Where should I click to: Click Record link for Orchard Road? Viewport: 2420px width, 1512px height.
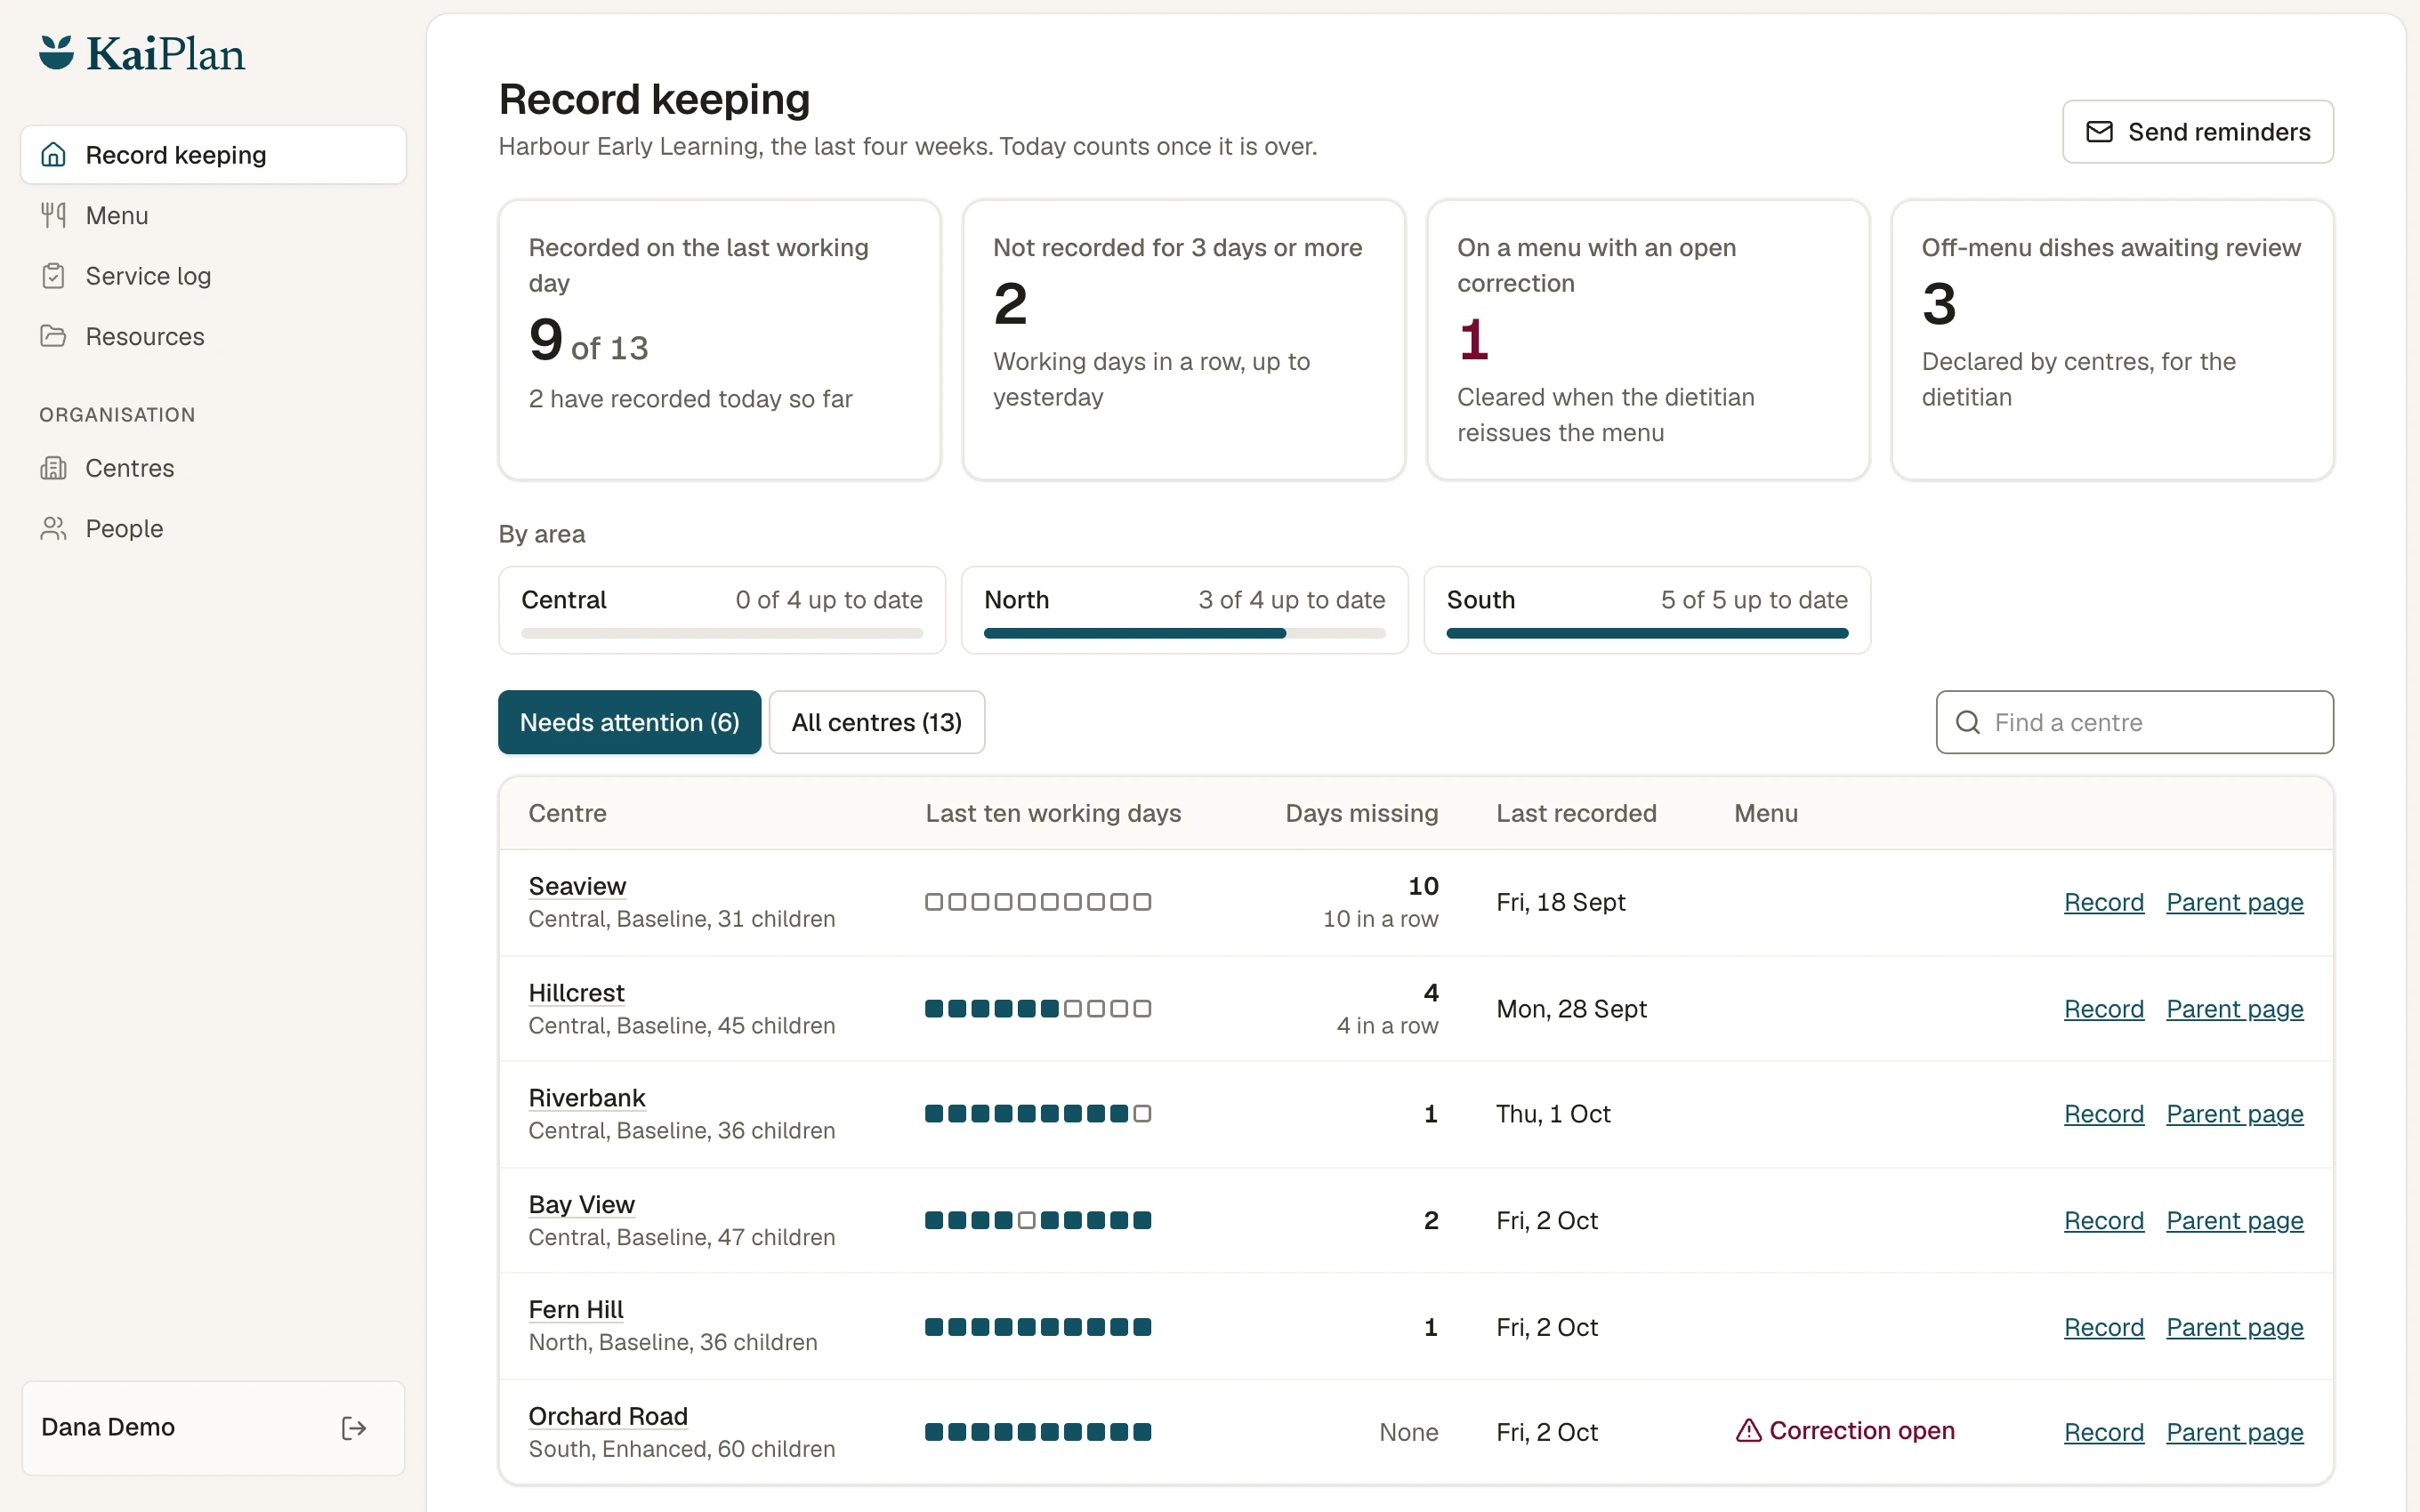(2104, 1433)
